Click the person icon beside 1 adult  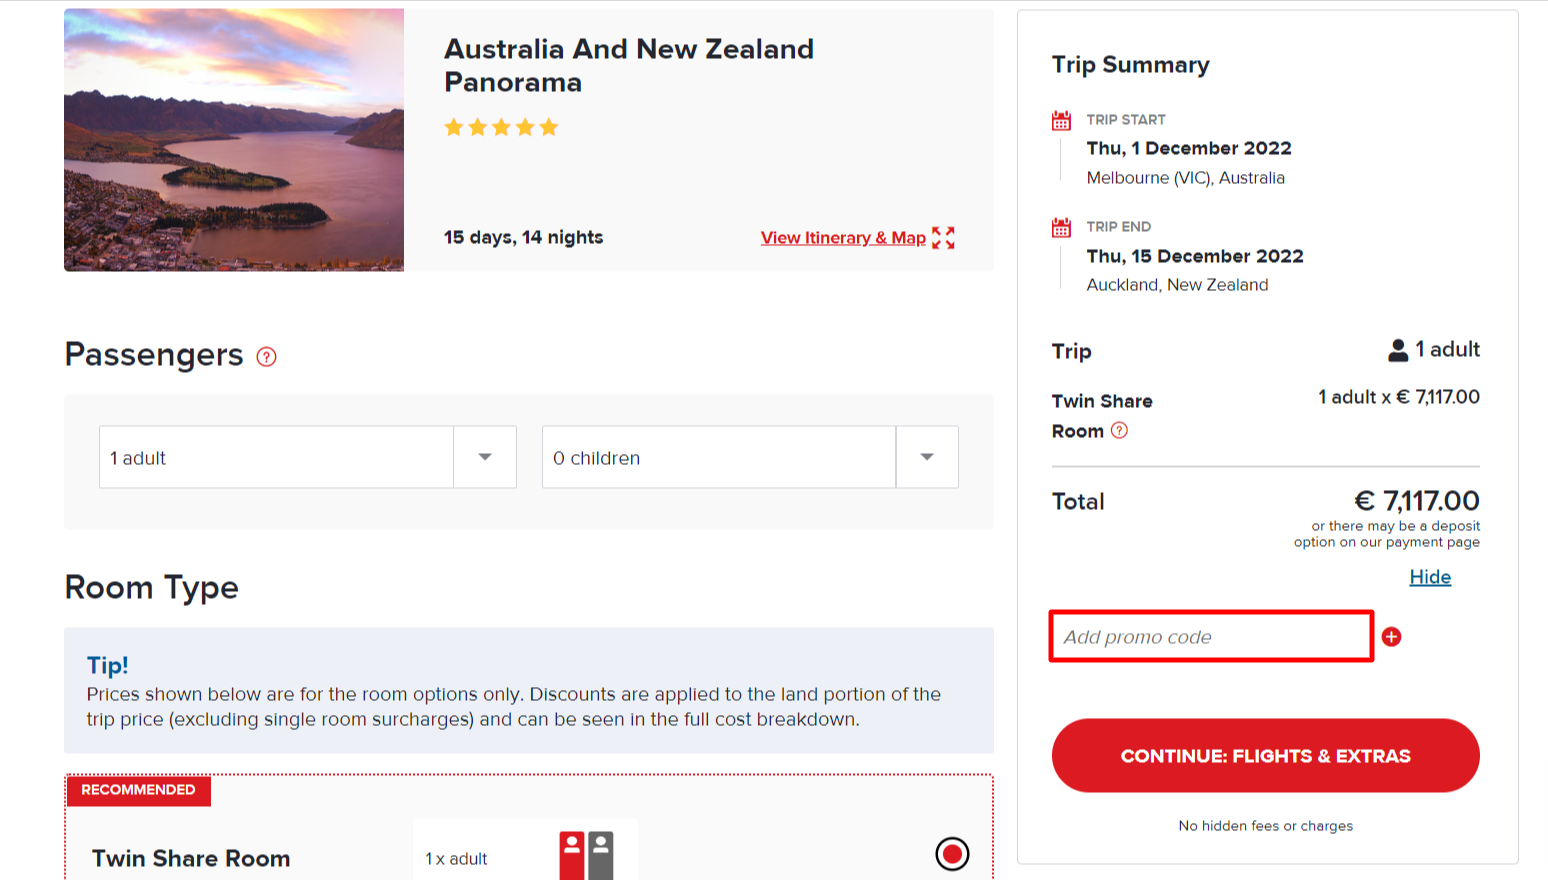pos(1398,350)
